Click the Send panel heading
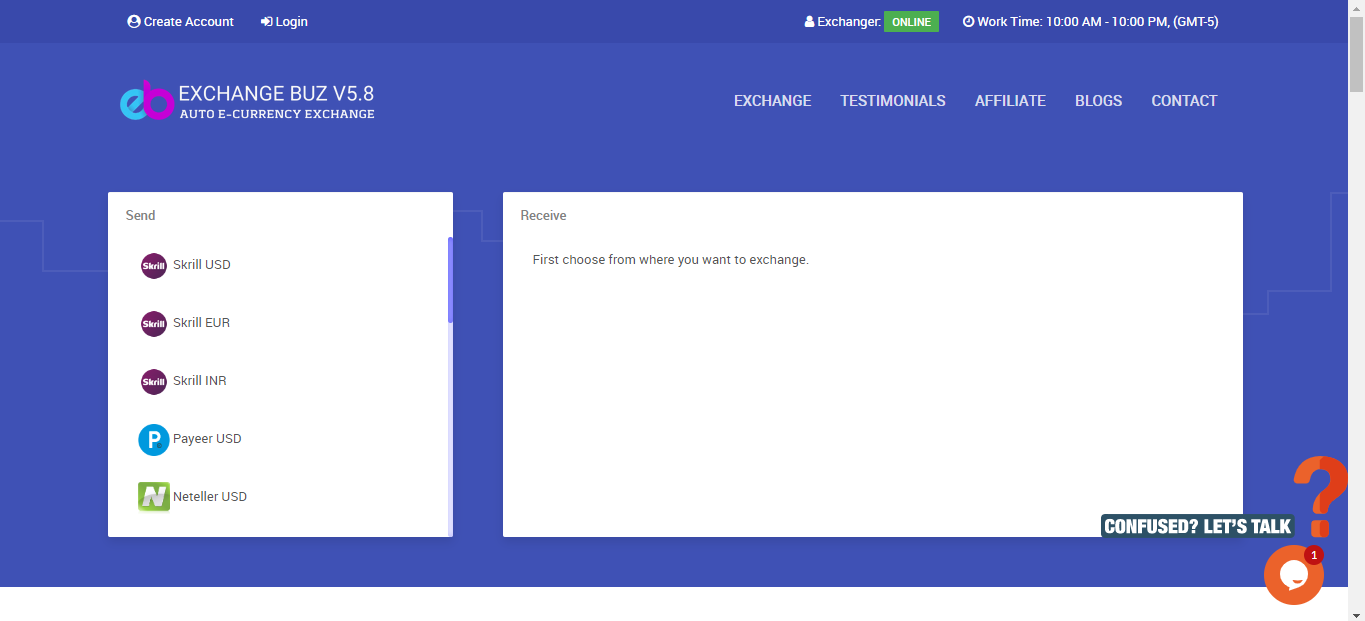This screenshot has height=621, width=1365. [140, 215]
